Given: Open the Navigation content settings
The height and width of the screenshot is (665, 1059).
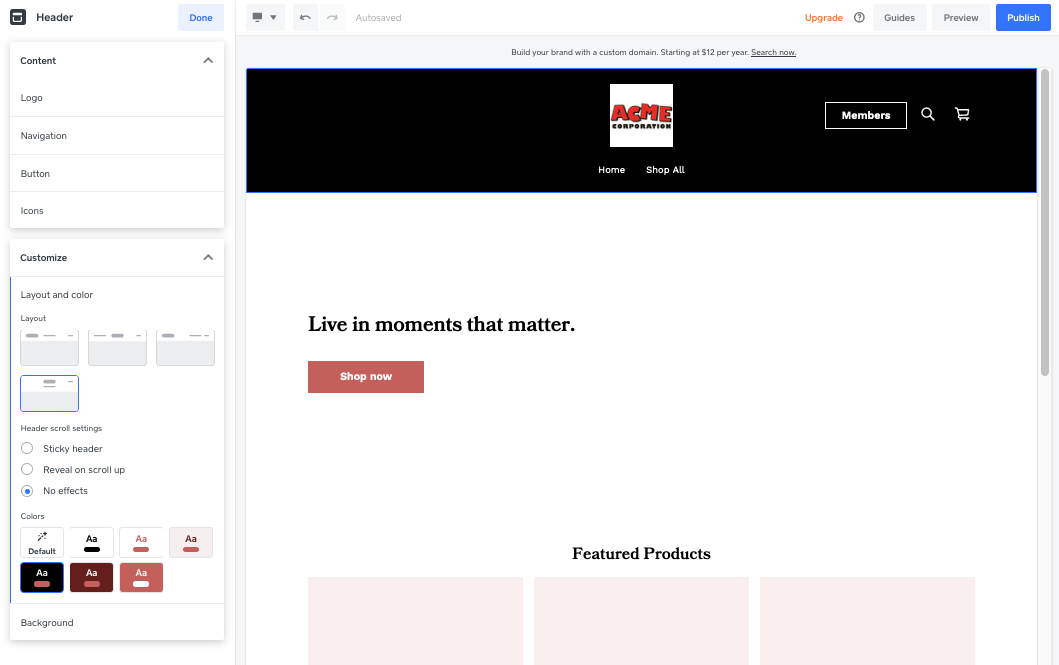Looking at the screenshot, I should coord(117,136).
